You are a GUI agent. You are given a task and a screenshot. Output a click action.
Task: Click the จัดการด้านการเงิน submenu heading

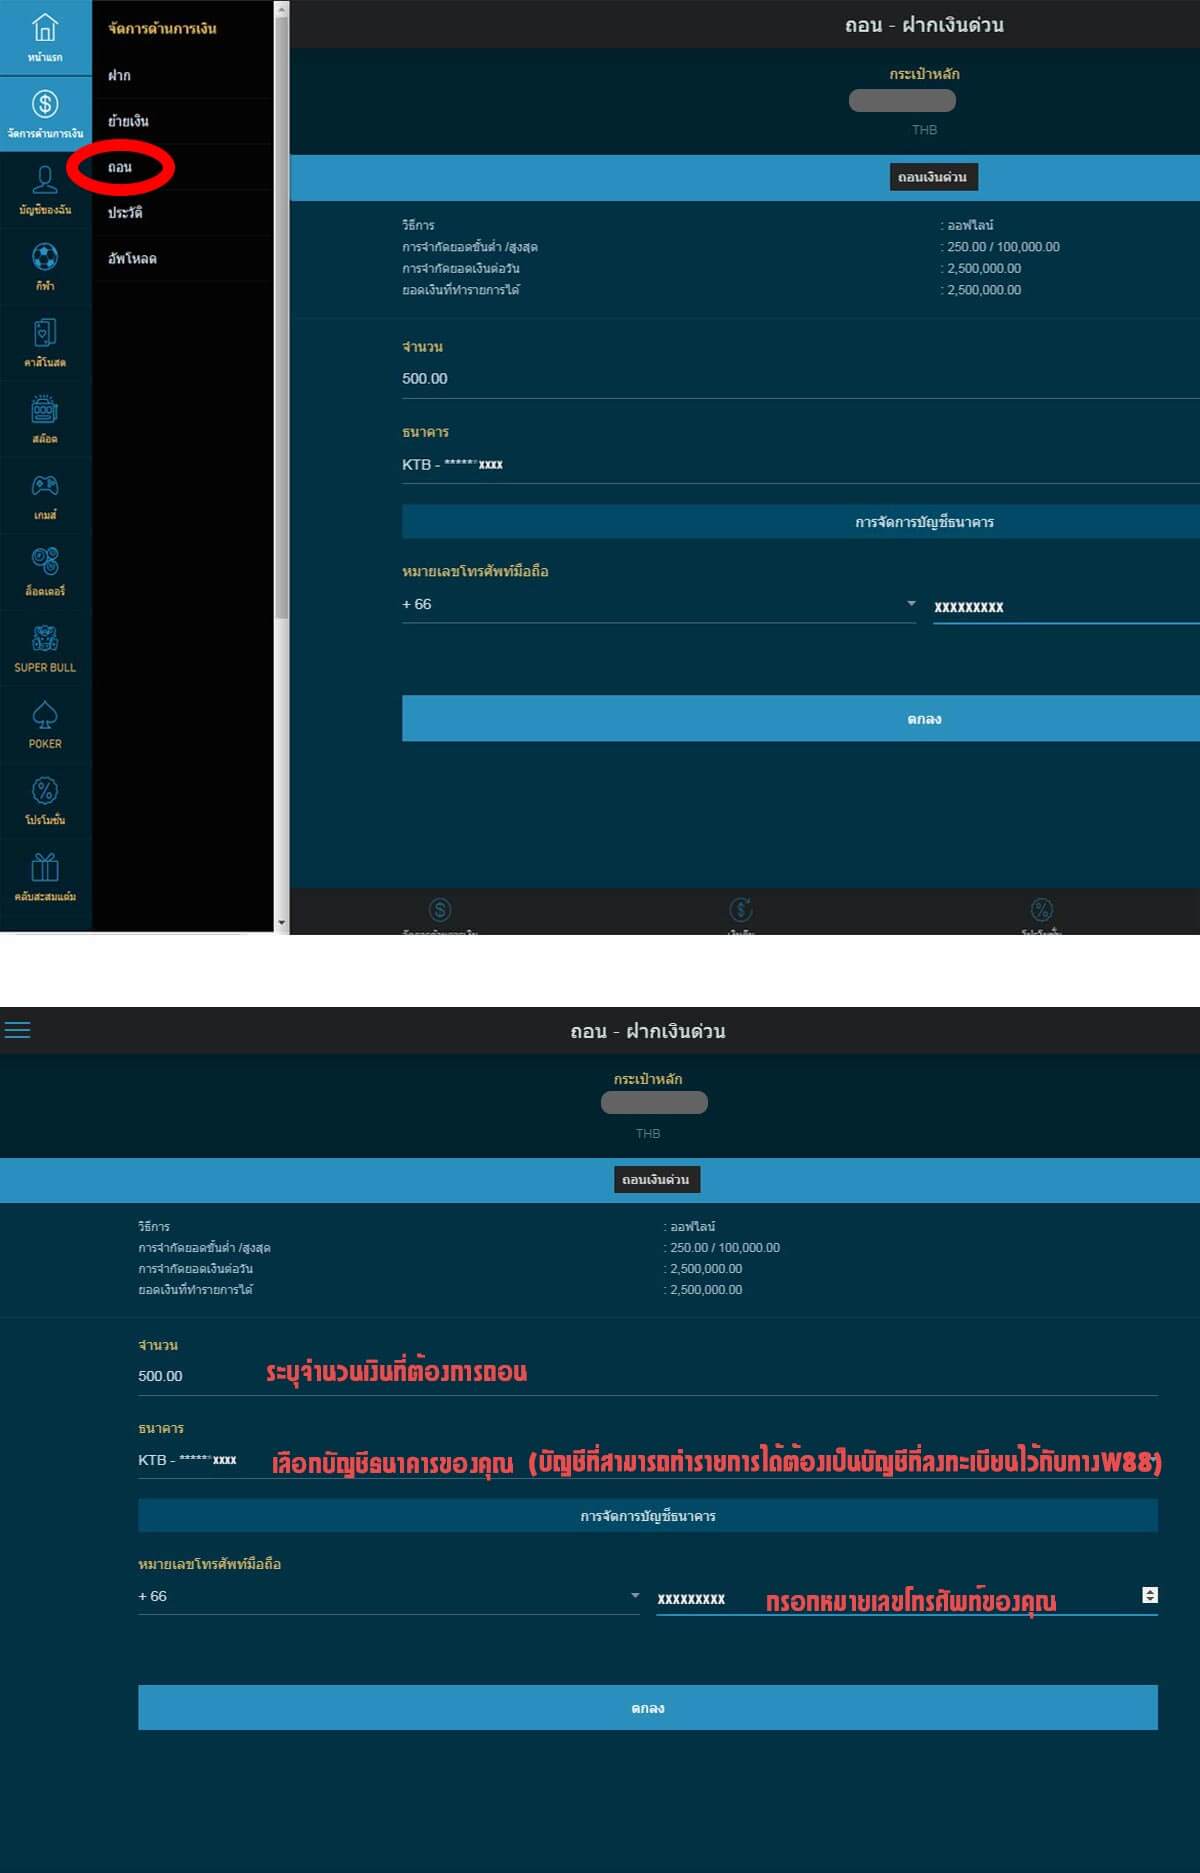tap(162, 28)
